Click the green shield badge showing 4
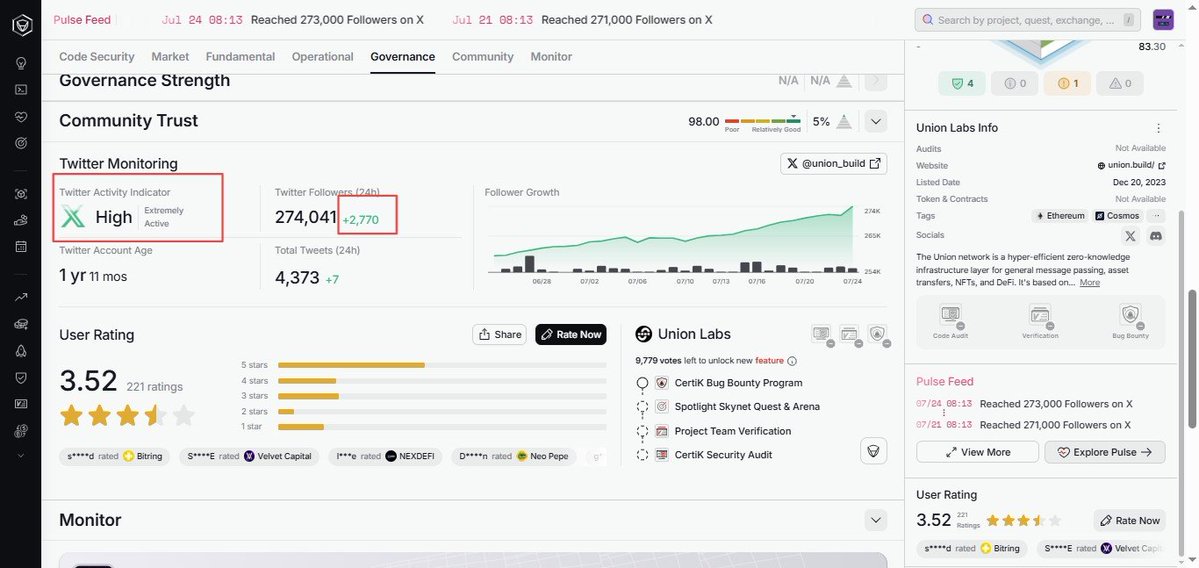This screenshot has height=568, width=1199. [x=962, y=83]
